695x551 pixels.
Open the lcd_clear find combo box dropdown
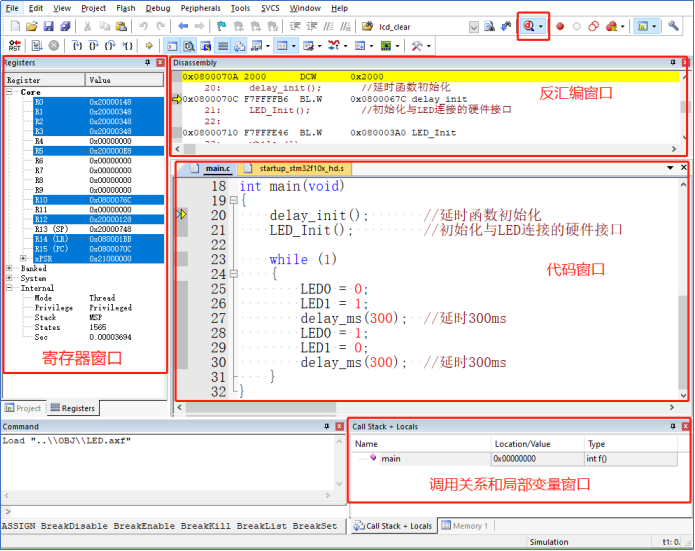[474, 27]
